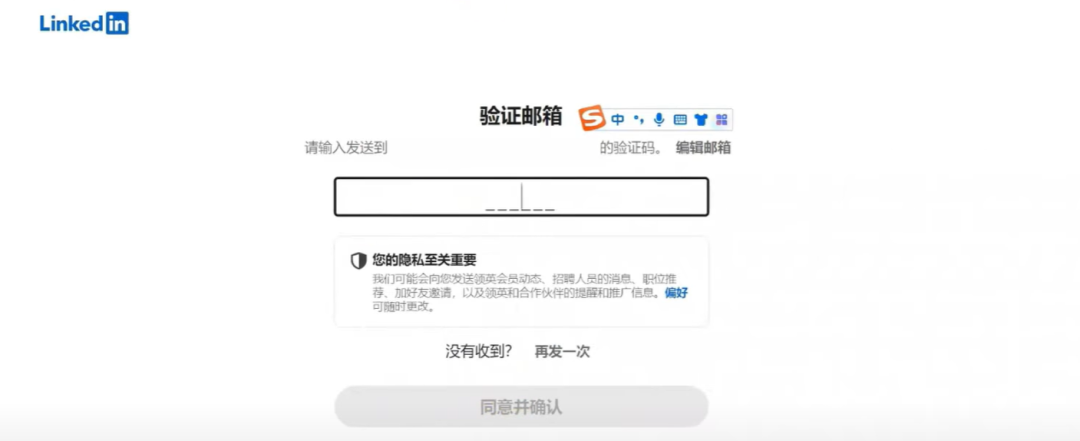Click the 验证邮箱 heading
1080x441 pixels.
tap(521, 116)
